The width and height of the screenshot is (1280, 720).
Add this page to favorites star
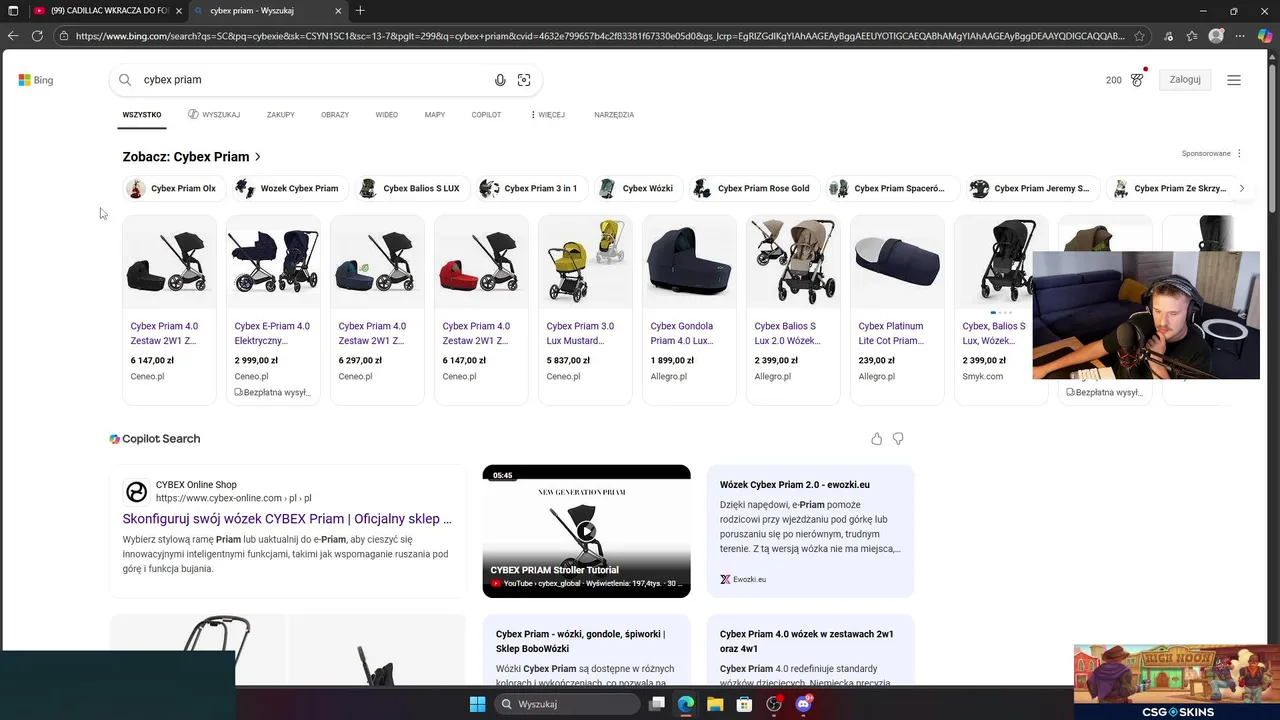point(1139,36)
